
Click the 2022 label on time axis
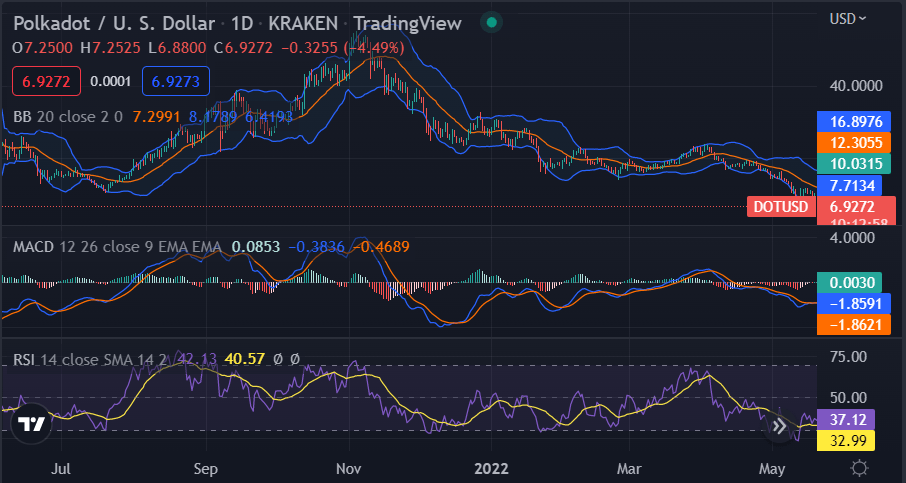click(492, 468)
